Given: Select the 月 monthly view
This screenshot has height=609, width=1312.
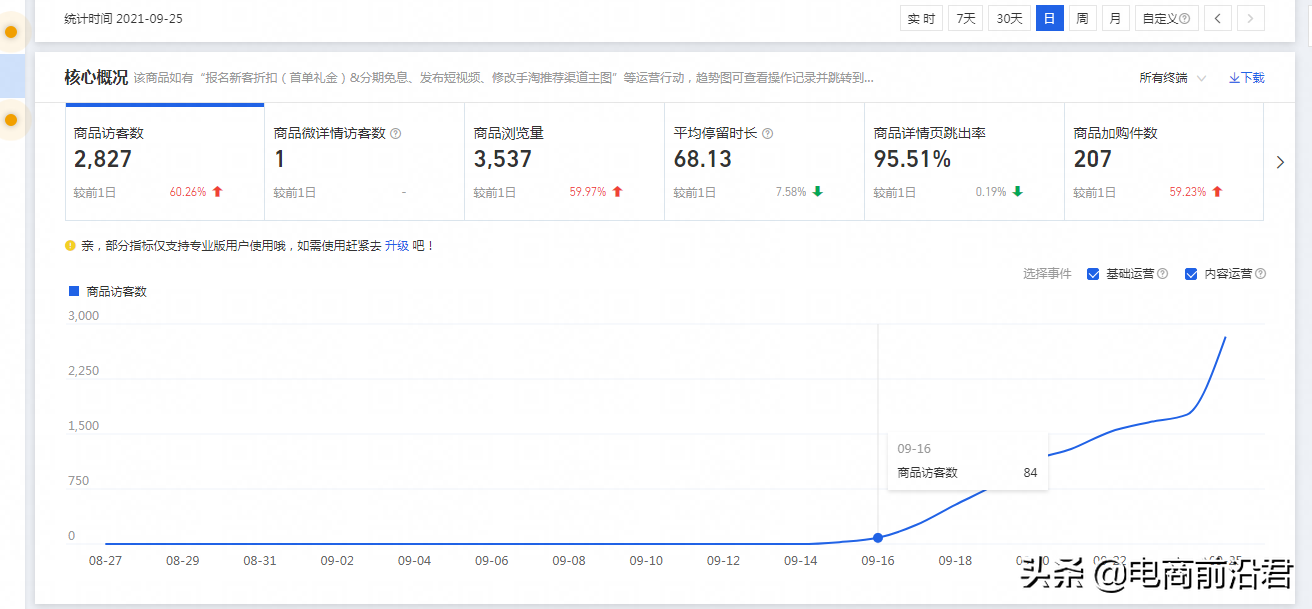Looking at the screenshot, I should 1115,18.
